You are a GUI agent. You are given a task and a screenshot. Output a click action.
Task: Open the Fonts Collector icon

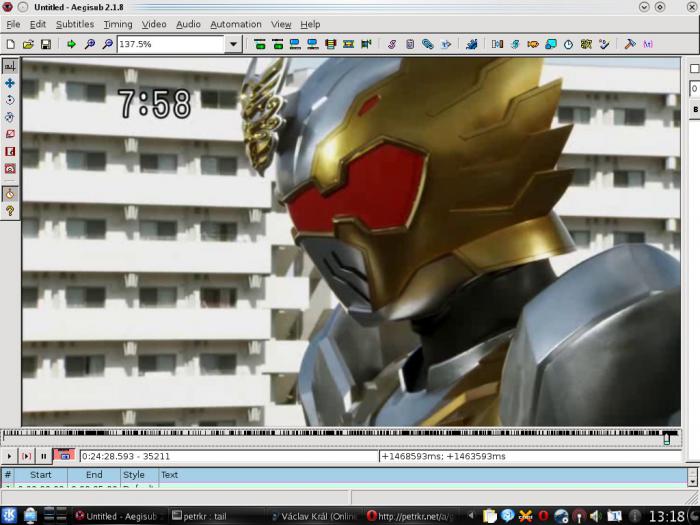[x=446, y=44]
